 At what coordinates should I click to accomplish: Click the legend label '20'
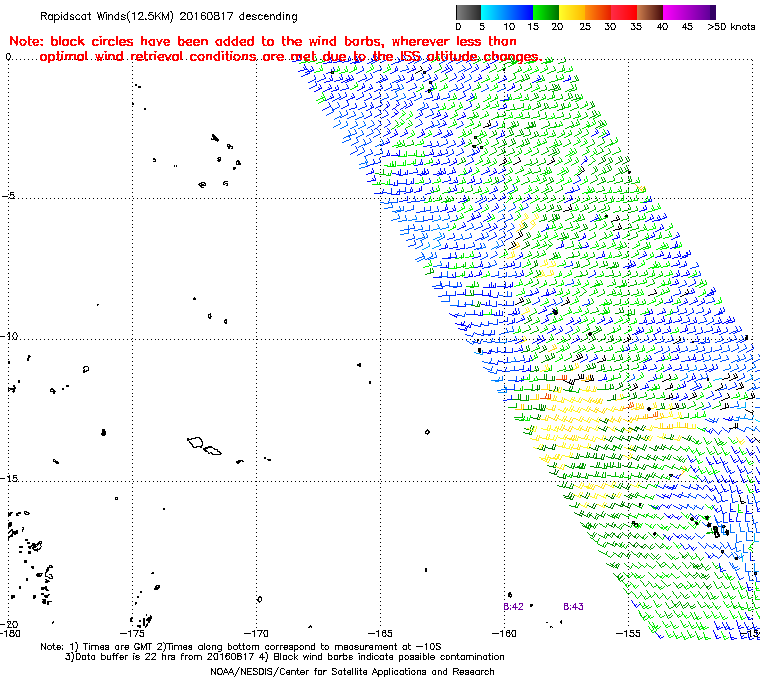click(x=557, y=27)
